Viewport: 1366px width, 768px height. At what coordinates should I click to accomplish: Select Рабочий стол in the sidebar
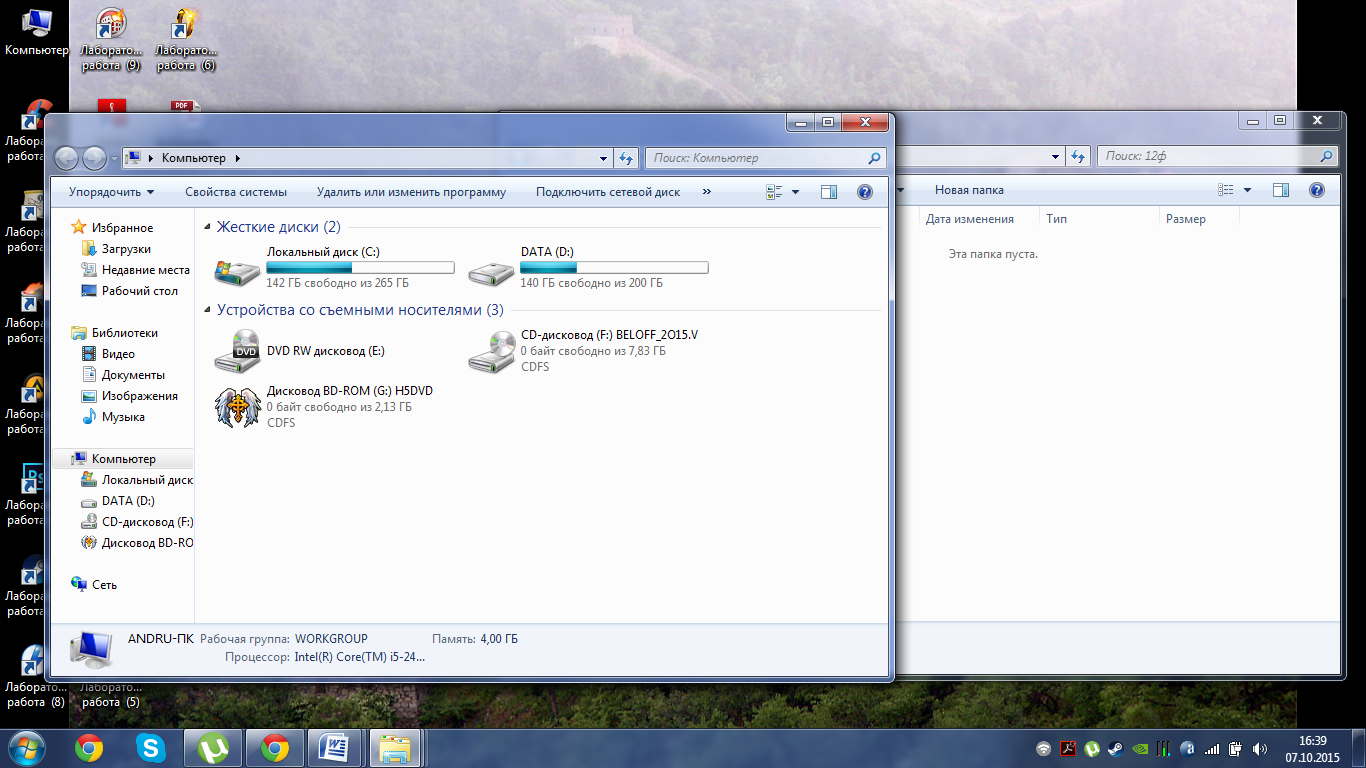click(139, 291)
